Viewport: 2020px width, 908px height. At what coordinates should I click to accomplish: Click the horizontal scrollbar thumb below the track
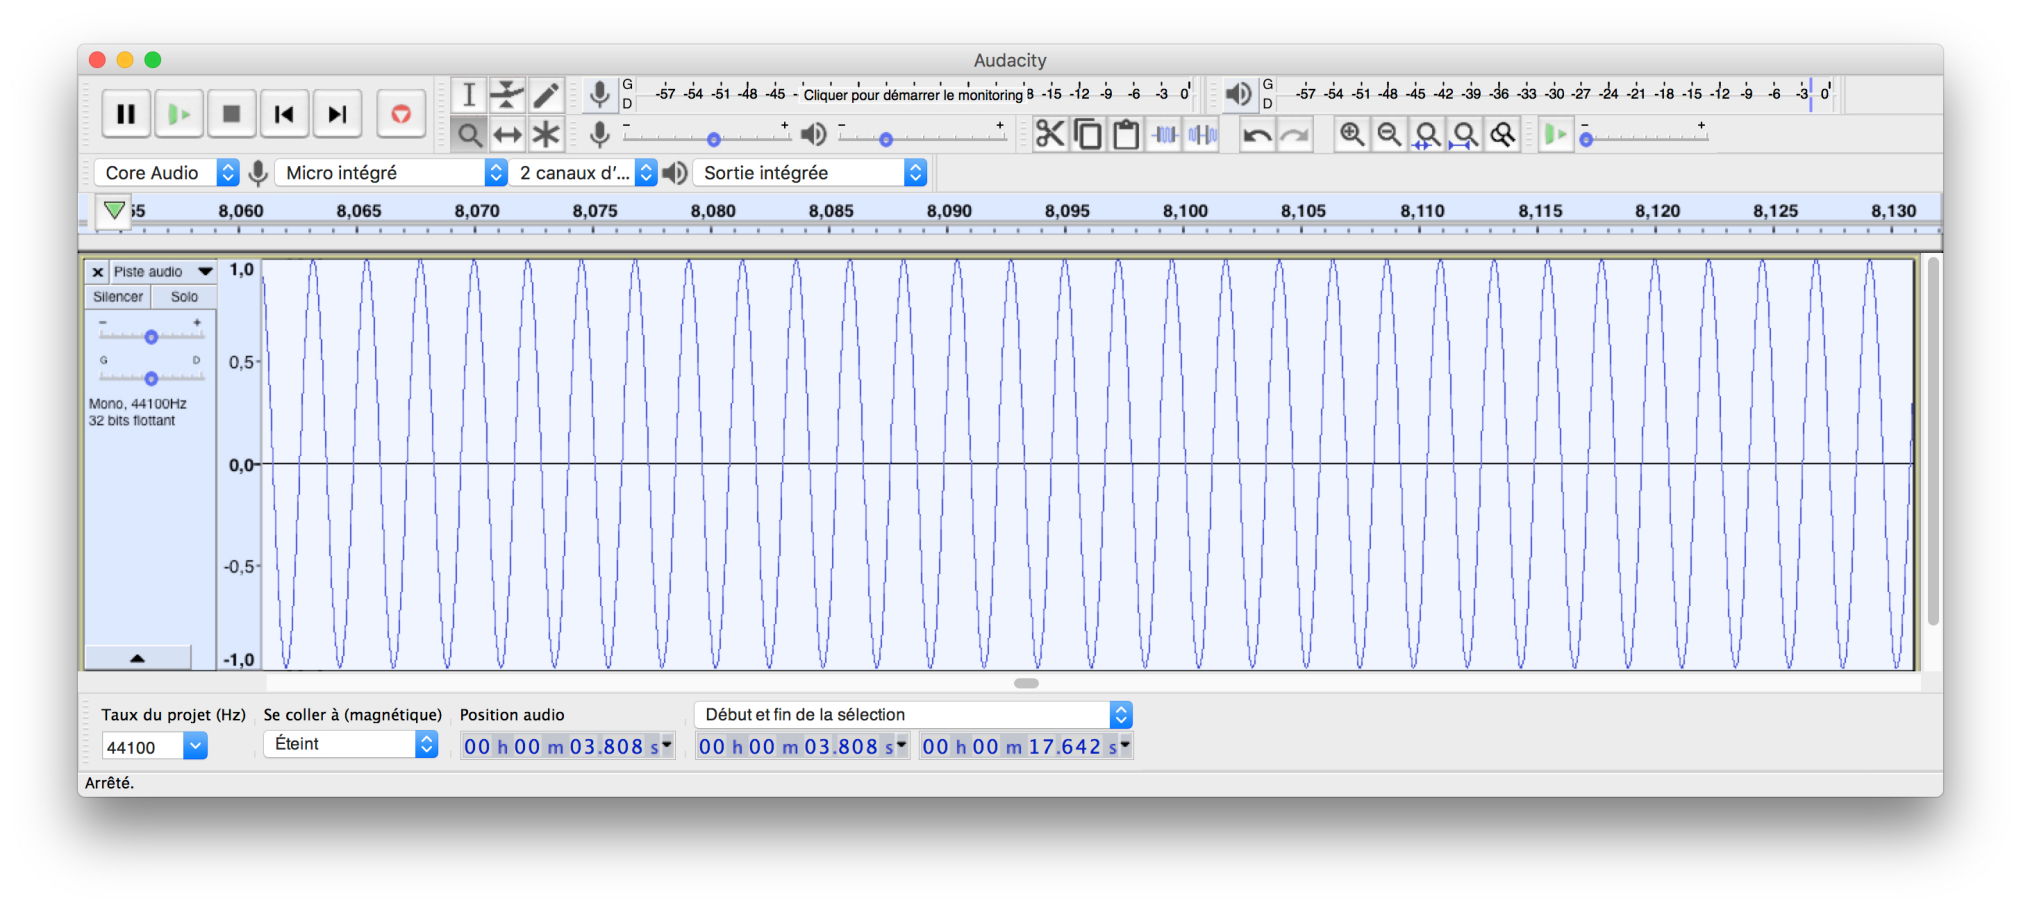pos(1026,683)
